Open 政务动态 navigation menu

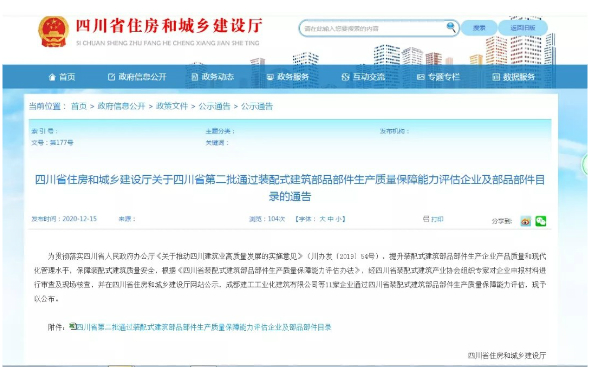point(213,77)
